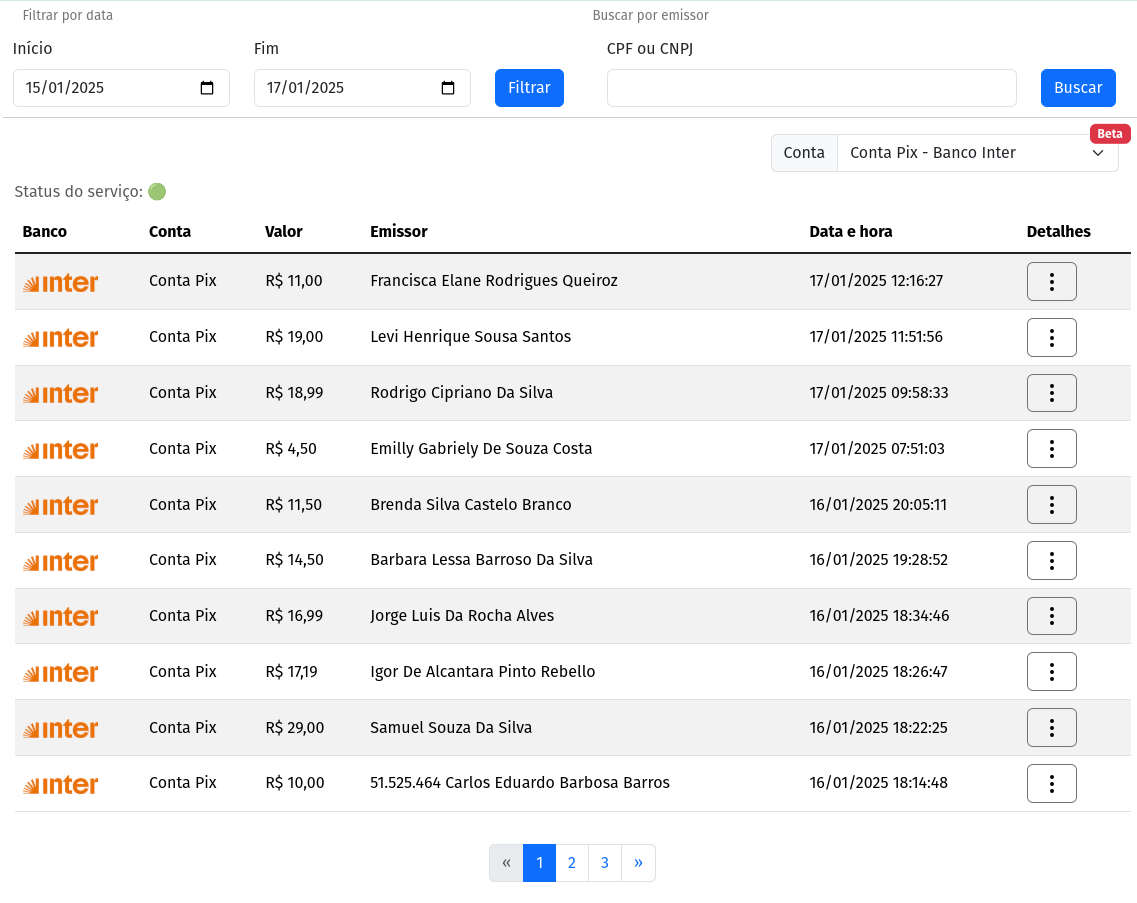Open calendar picker in Início date field

pos(207,88)
